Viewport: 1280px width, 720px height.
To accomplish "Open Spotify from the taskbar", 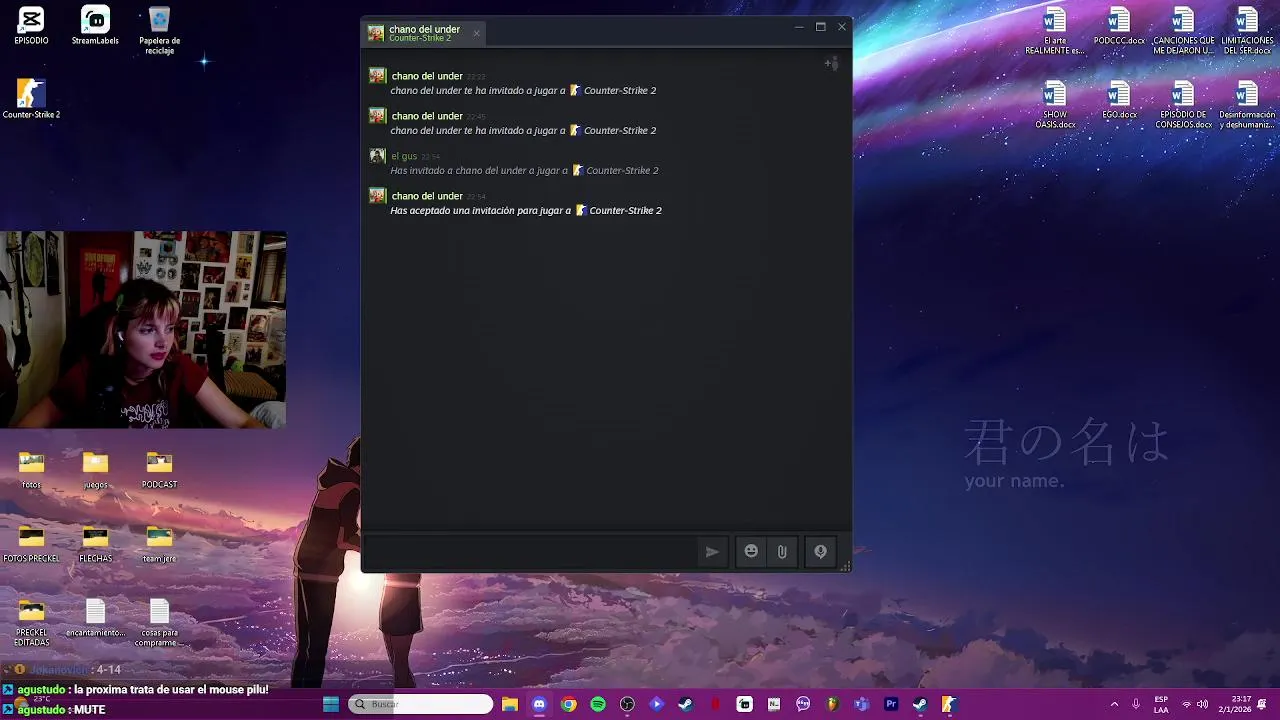I will click(598, 704).
